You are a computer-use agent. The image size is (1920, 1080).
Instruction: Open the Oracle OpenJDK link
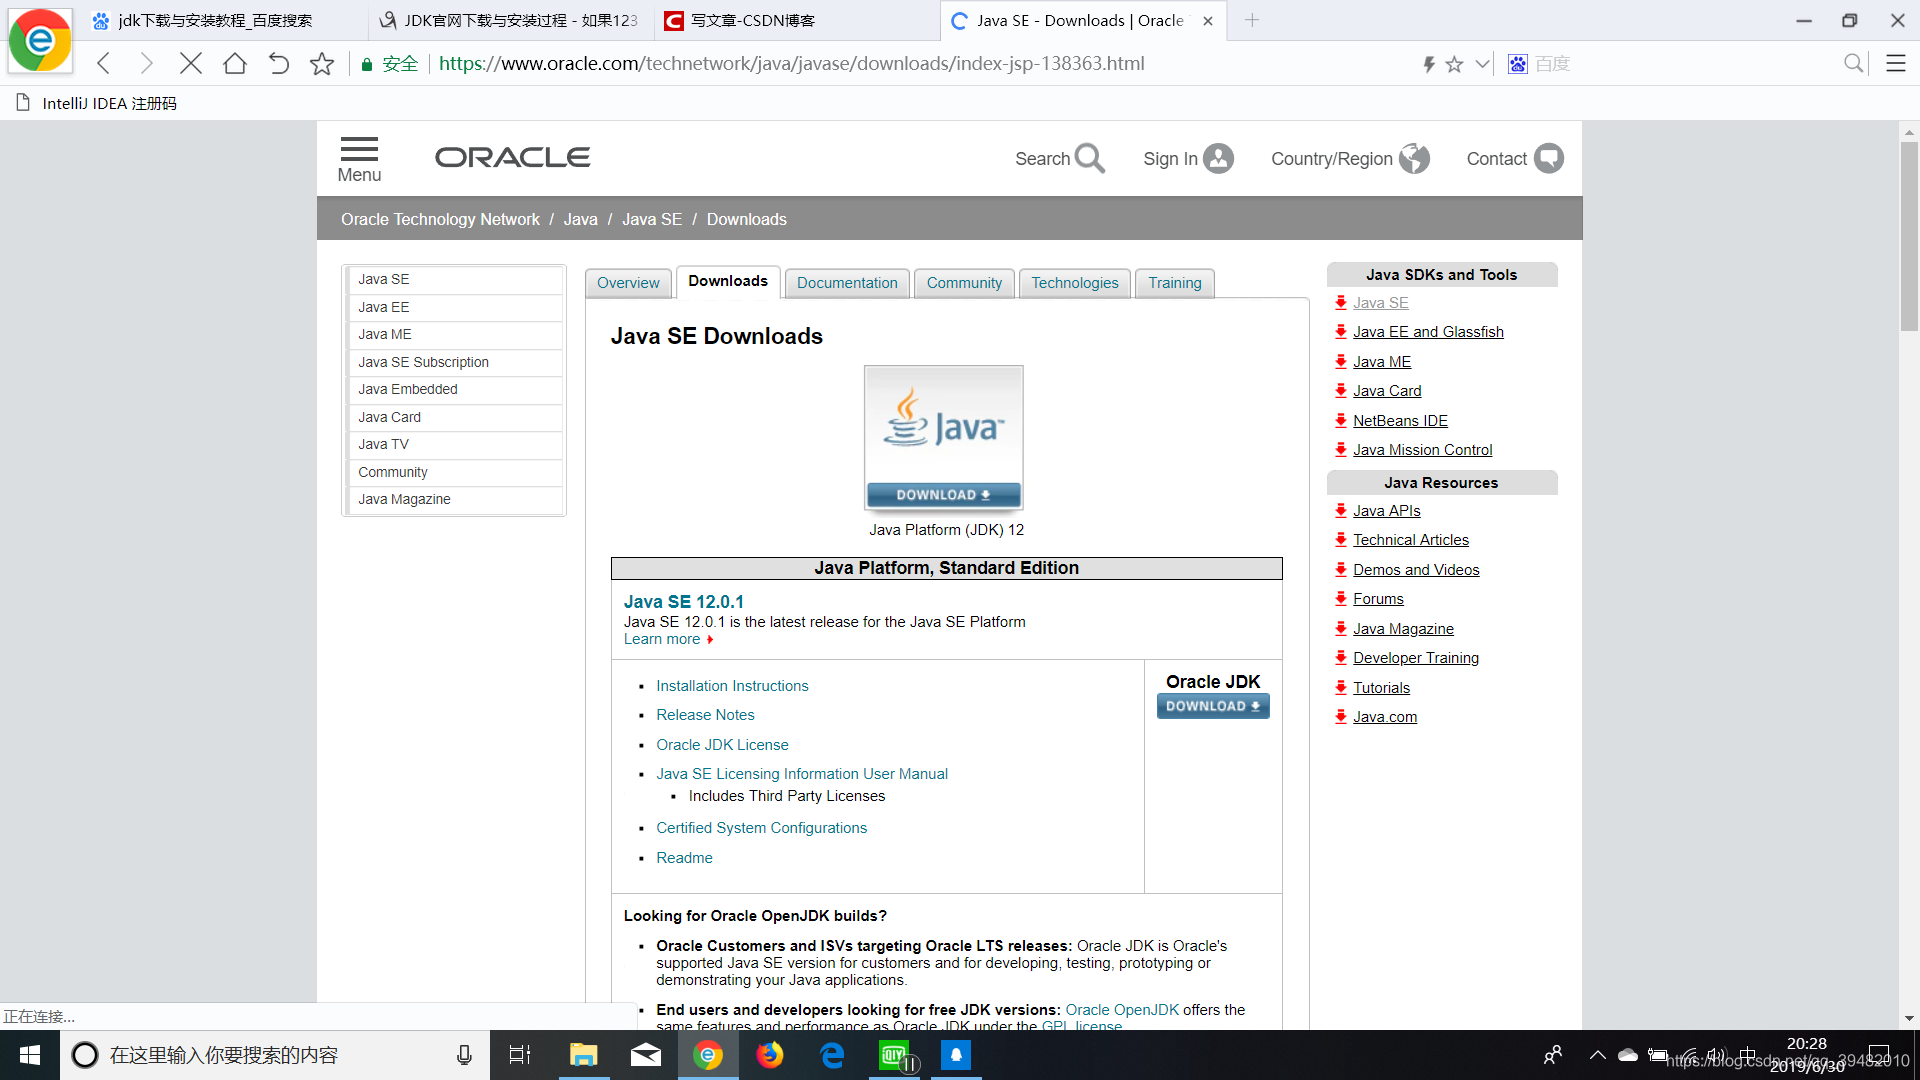[1122, 1010]
